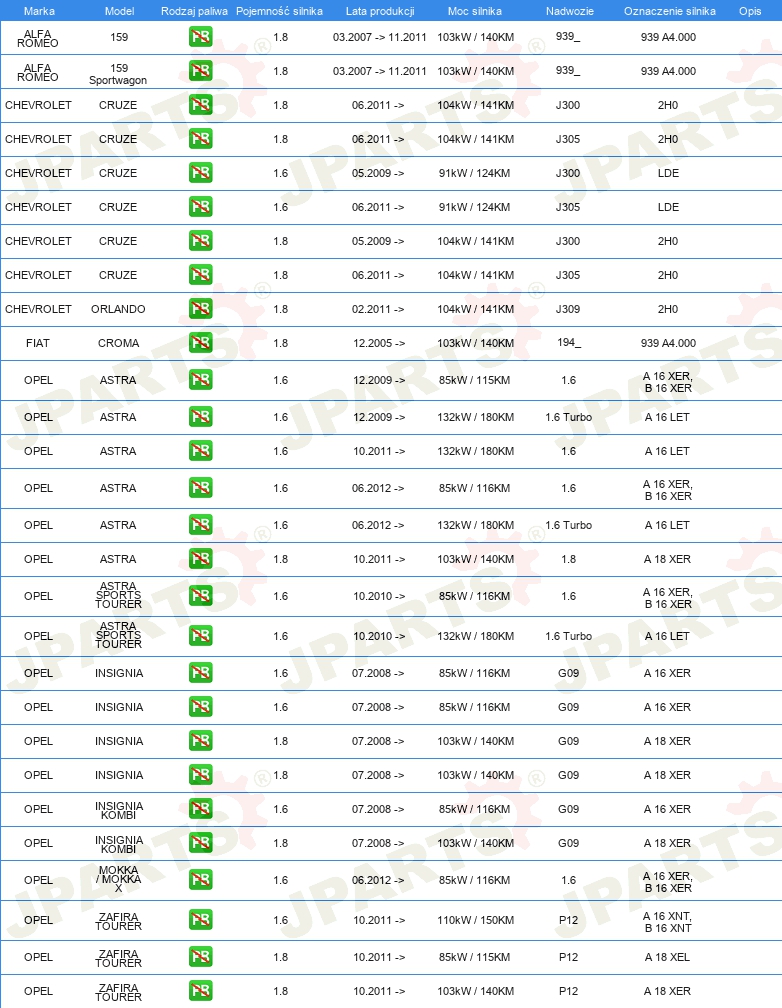The height and width of the screenshot is (1008, 782).
Task: Click the Moc silnika column header
Action: point(475,11)
